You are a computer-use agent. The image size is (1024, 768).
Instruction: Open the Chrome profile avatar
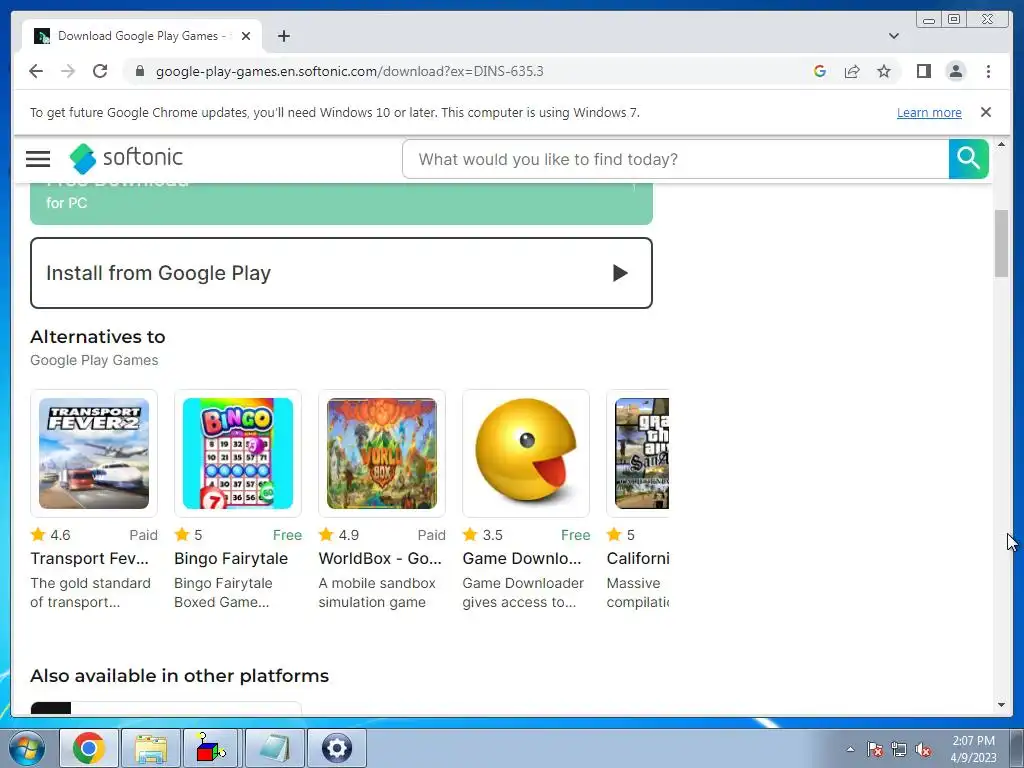[955, 71]
